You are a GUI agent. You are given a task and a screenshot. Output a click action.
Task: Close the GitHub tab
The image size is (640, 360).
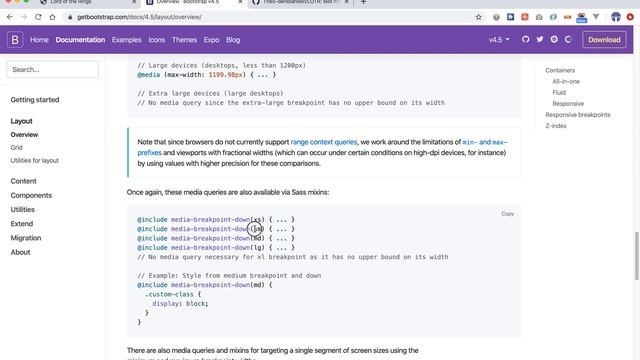tap(347, 2)
